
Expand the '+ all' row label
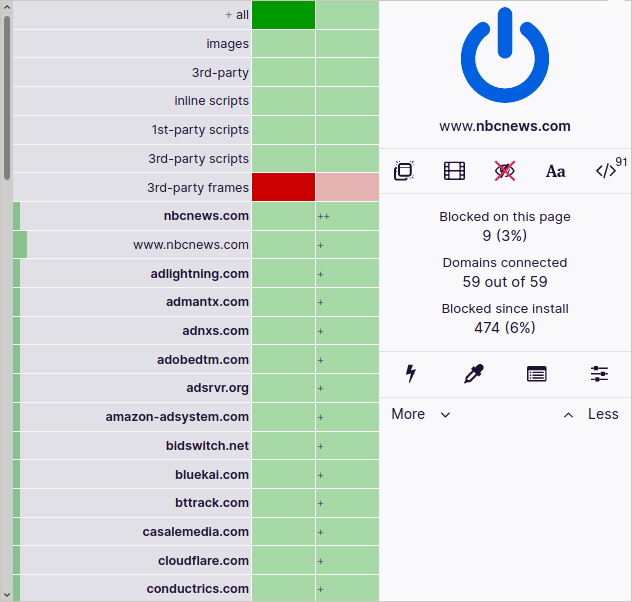coord(132,15)
